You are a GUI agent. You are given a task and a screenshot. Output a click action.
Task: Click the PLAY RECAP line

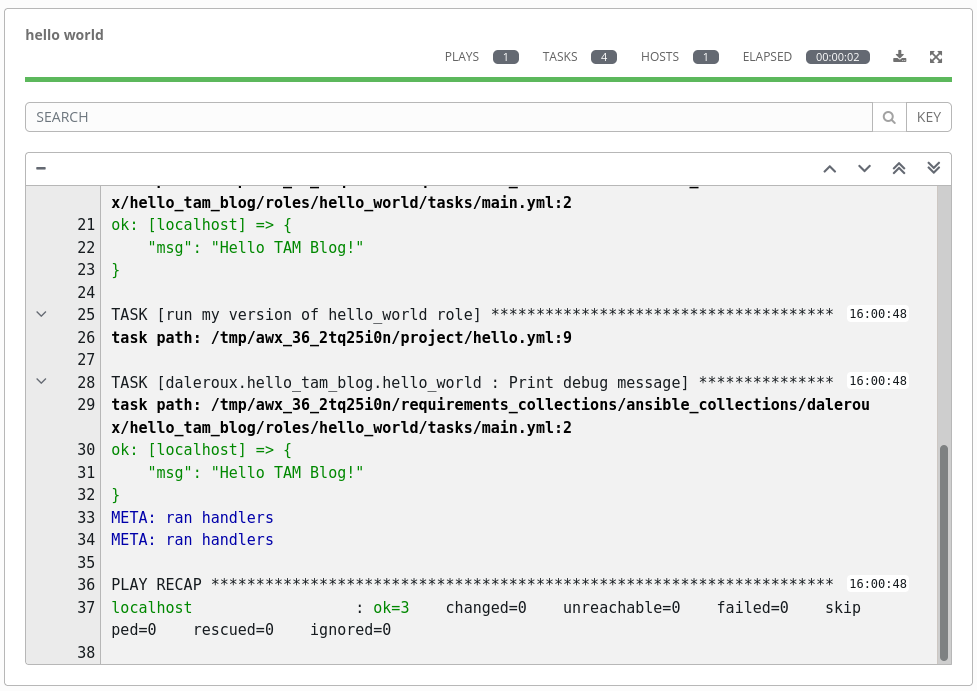coord(472,584)
